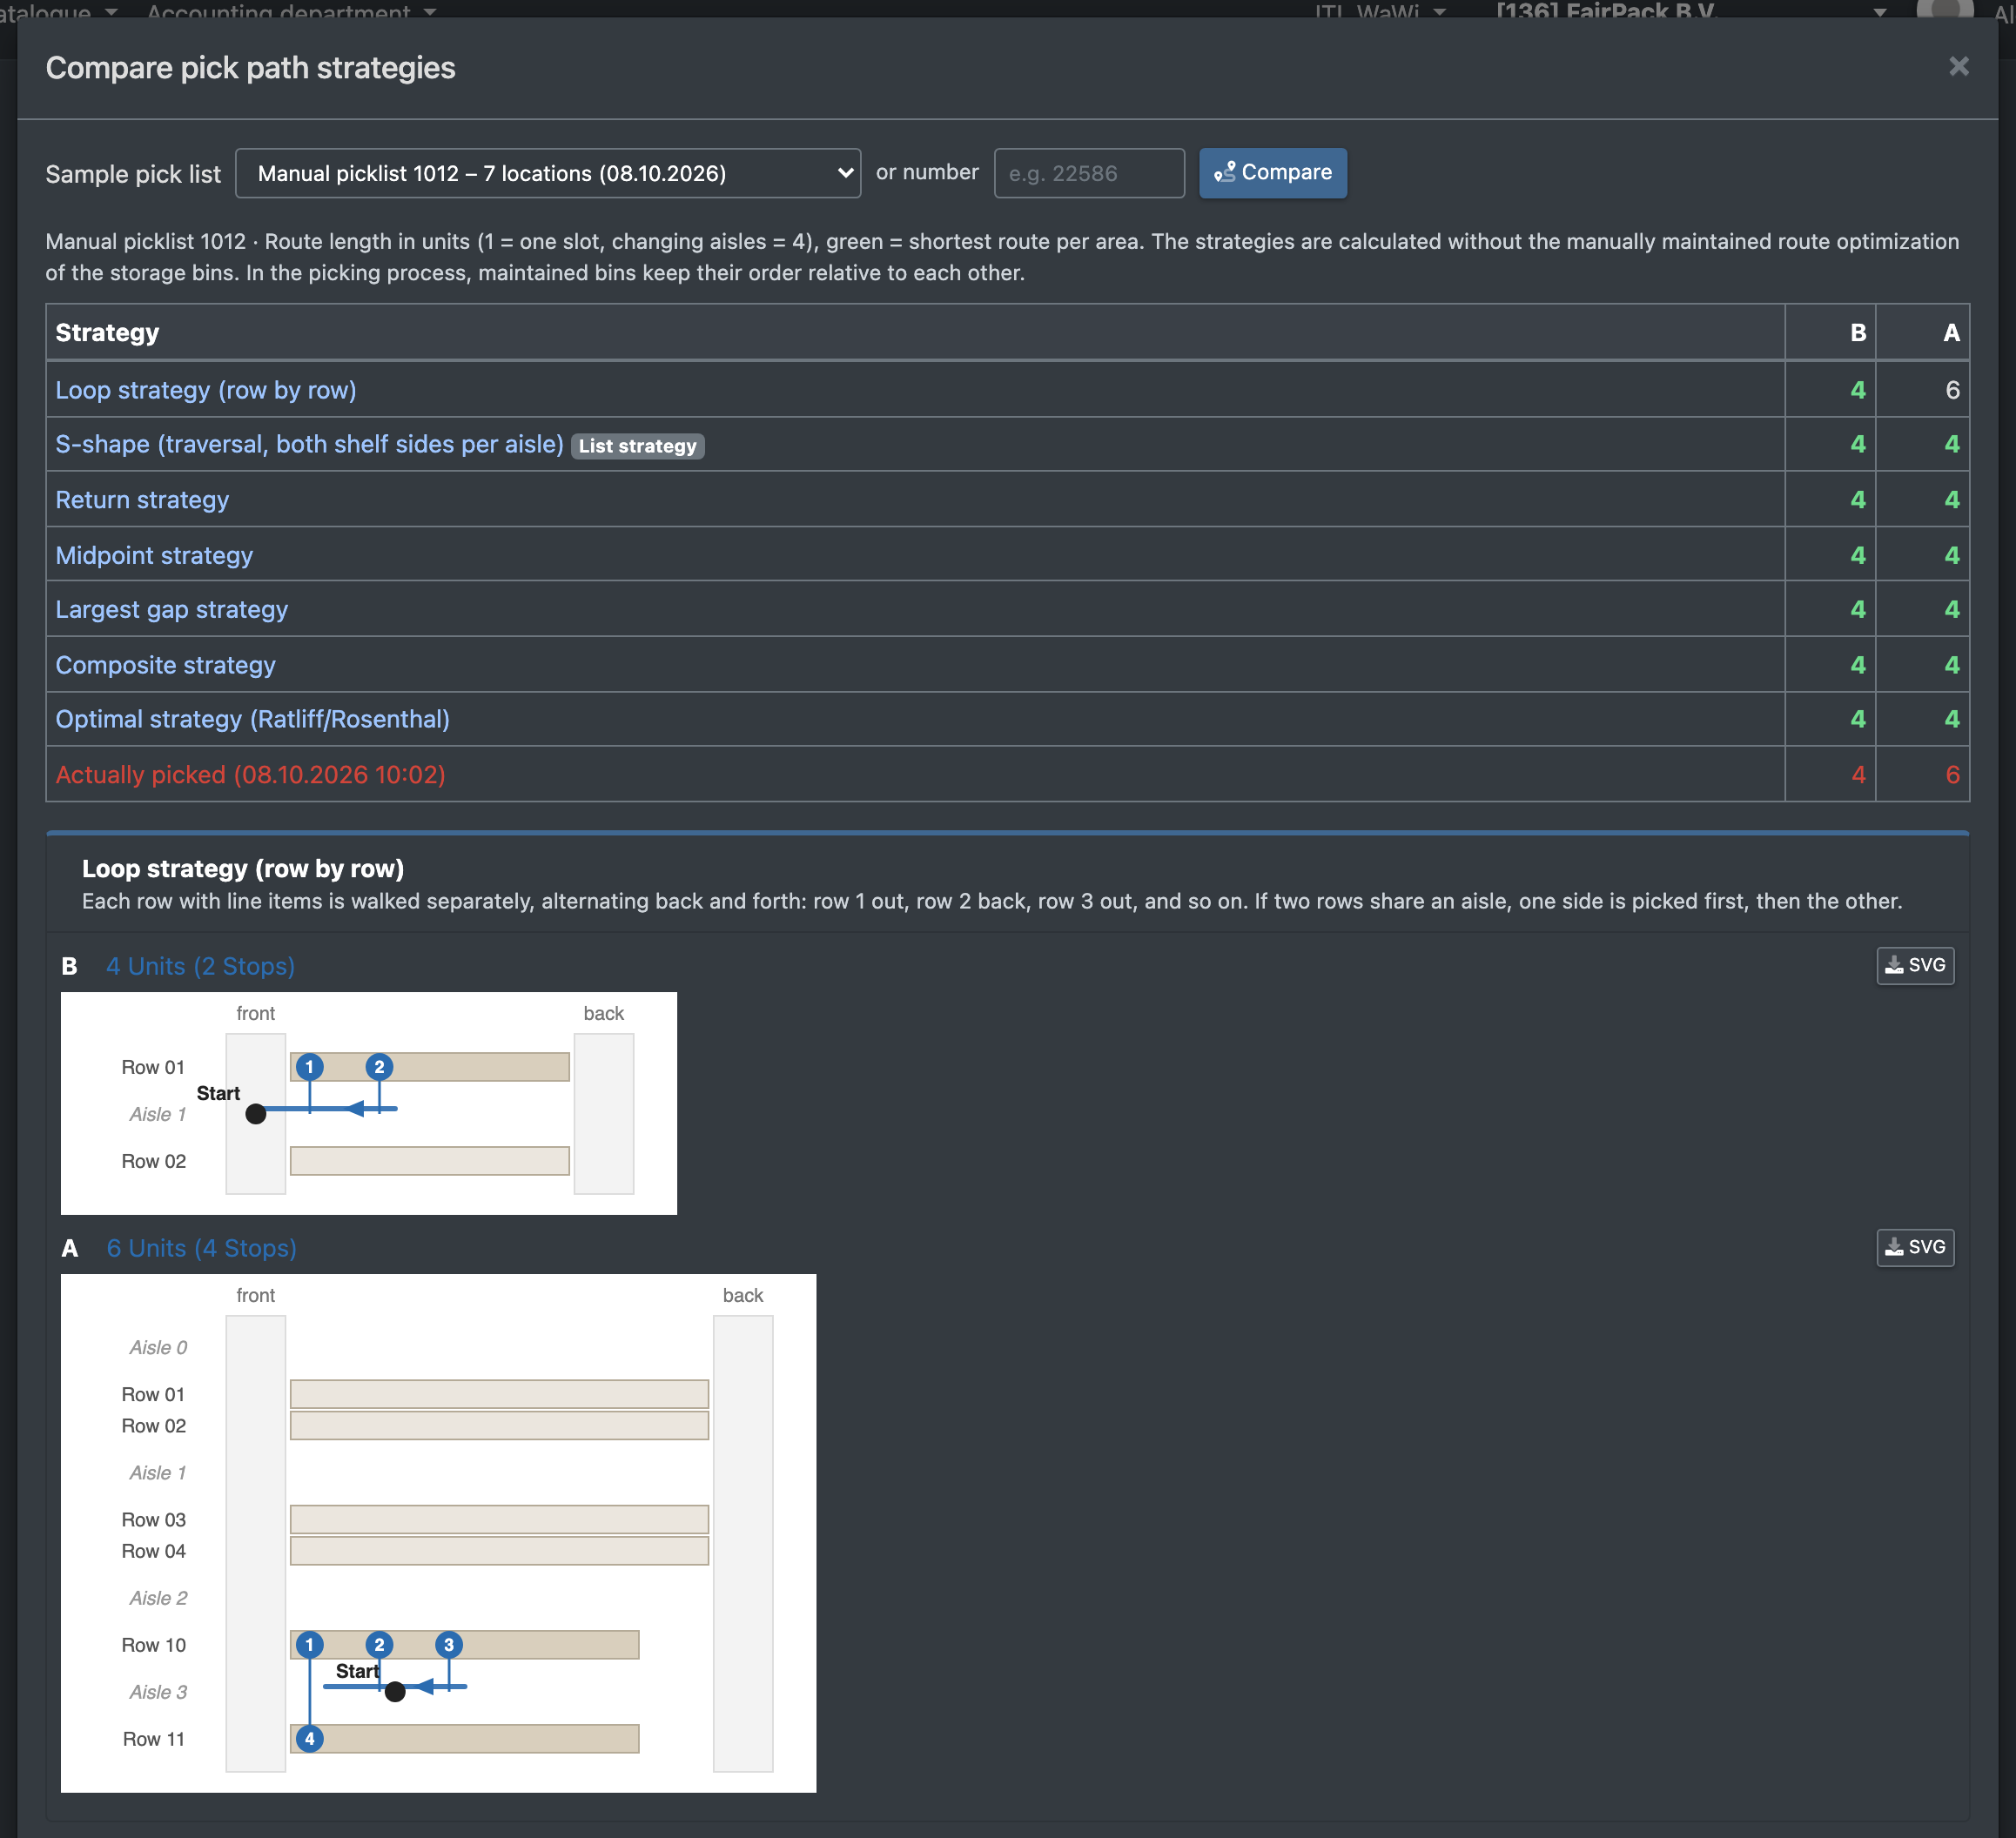The image size is (2016, 1838).
Task: Download SVG for area A diagram
Action: [x=1915, y=1247]
